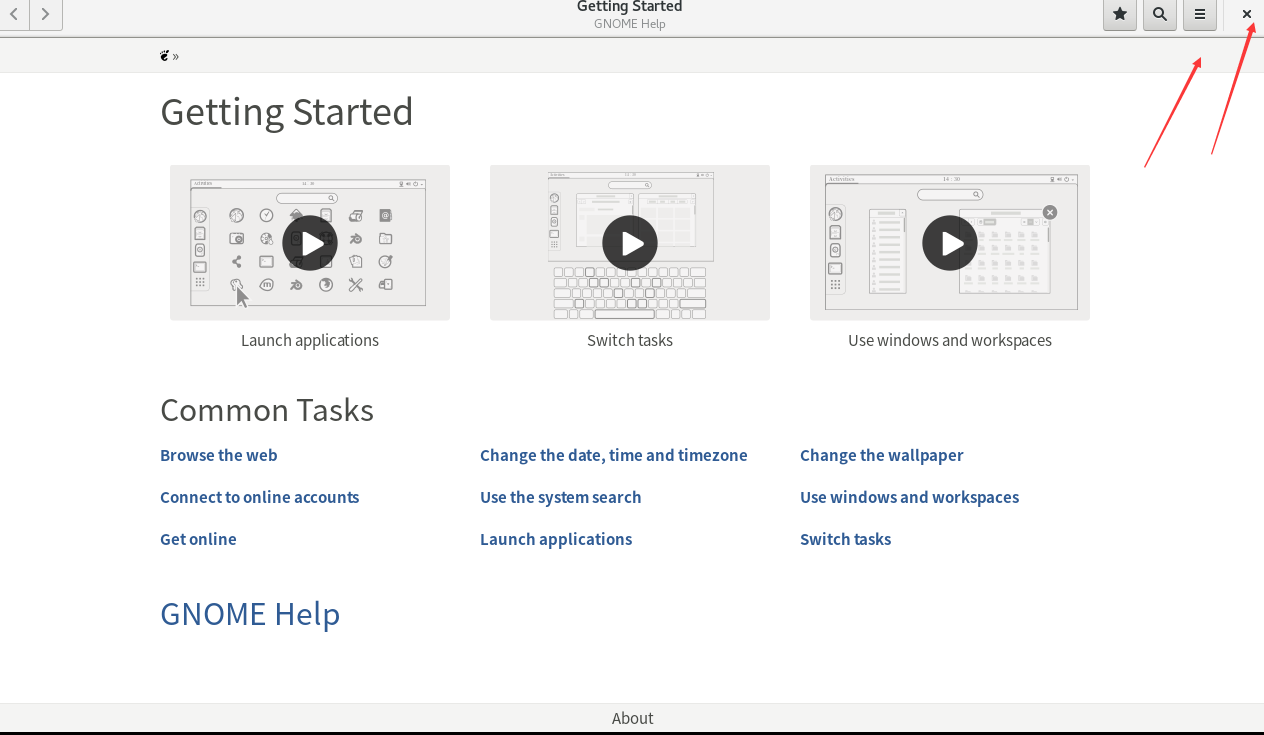Open the Get online link
The height and width of the screenshot is (735, 1264).
pyautogui.click(x=198, y=539)
